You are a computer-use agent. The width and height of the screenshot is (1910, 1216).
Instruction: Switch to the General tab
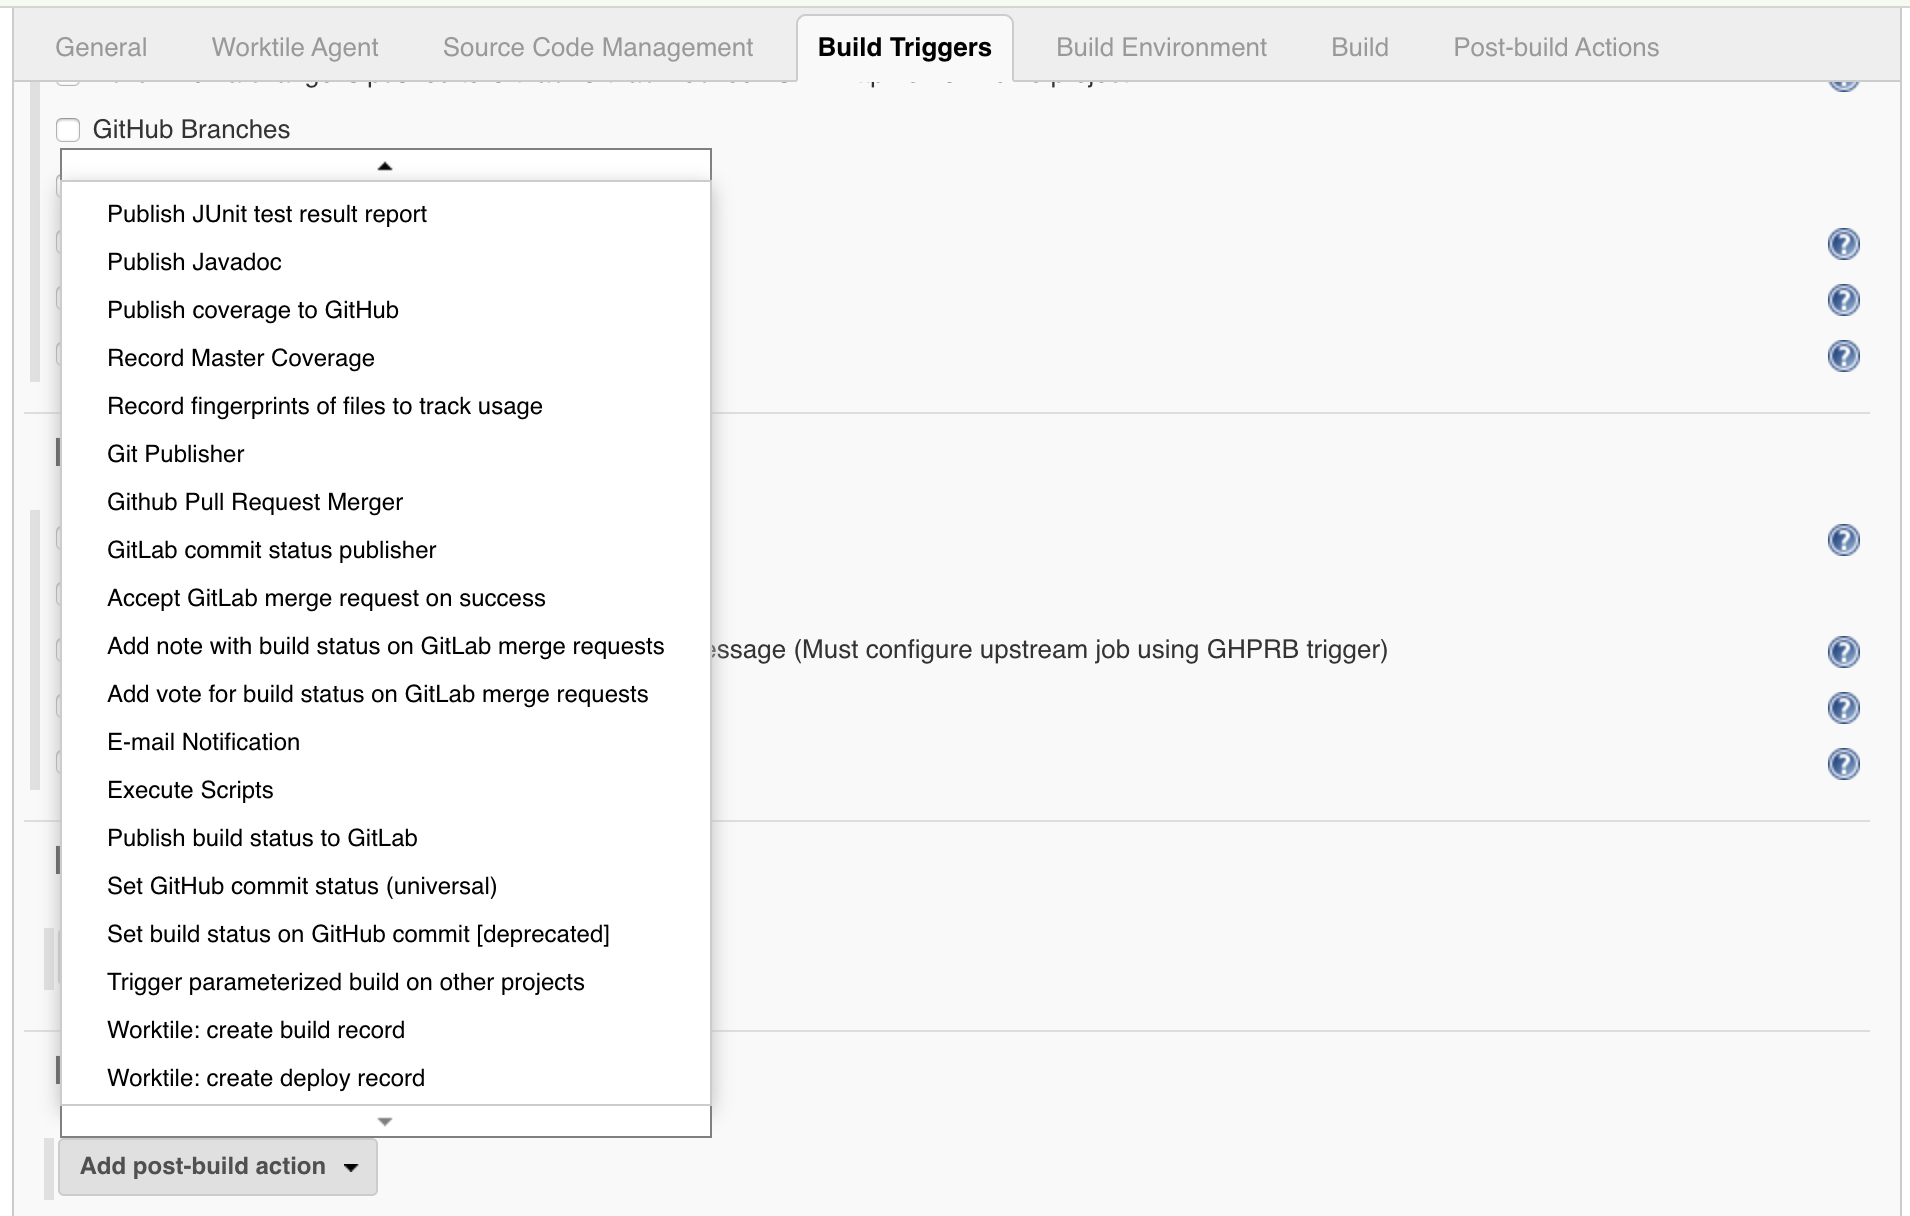pos(101,47)
